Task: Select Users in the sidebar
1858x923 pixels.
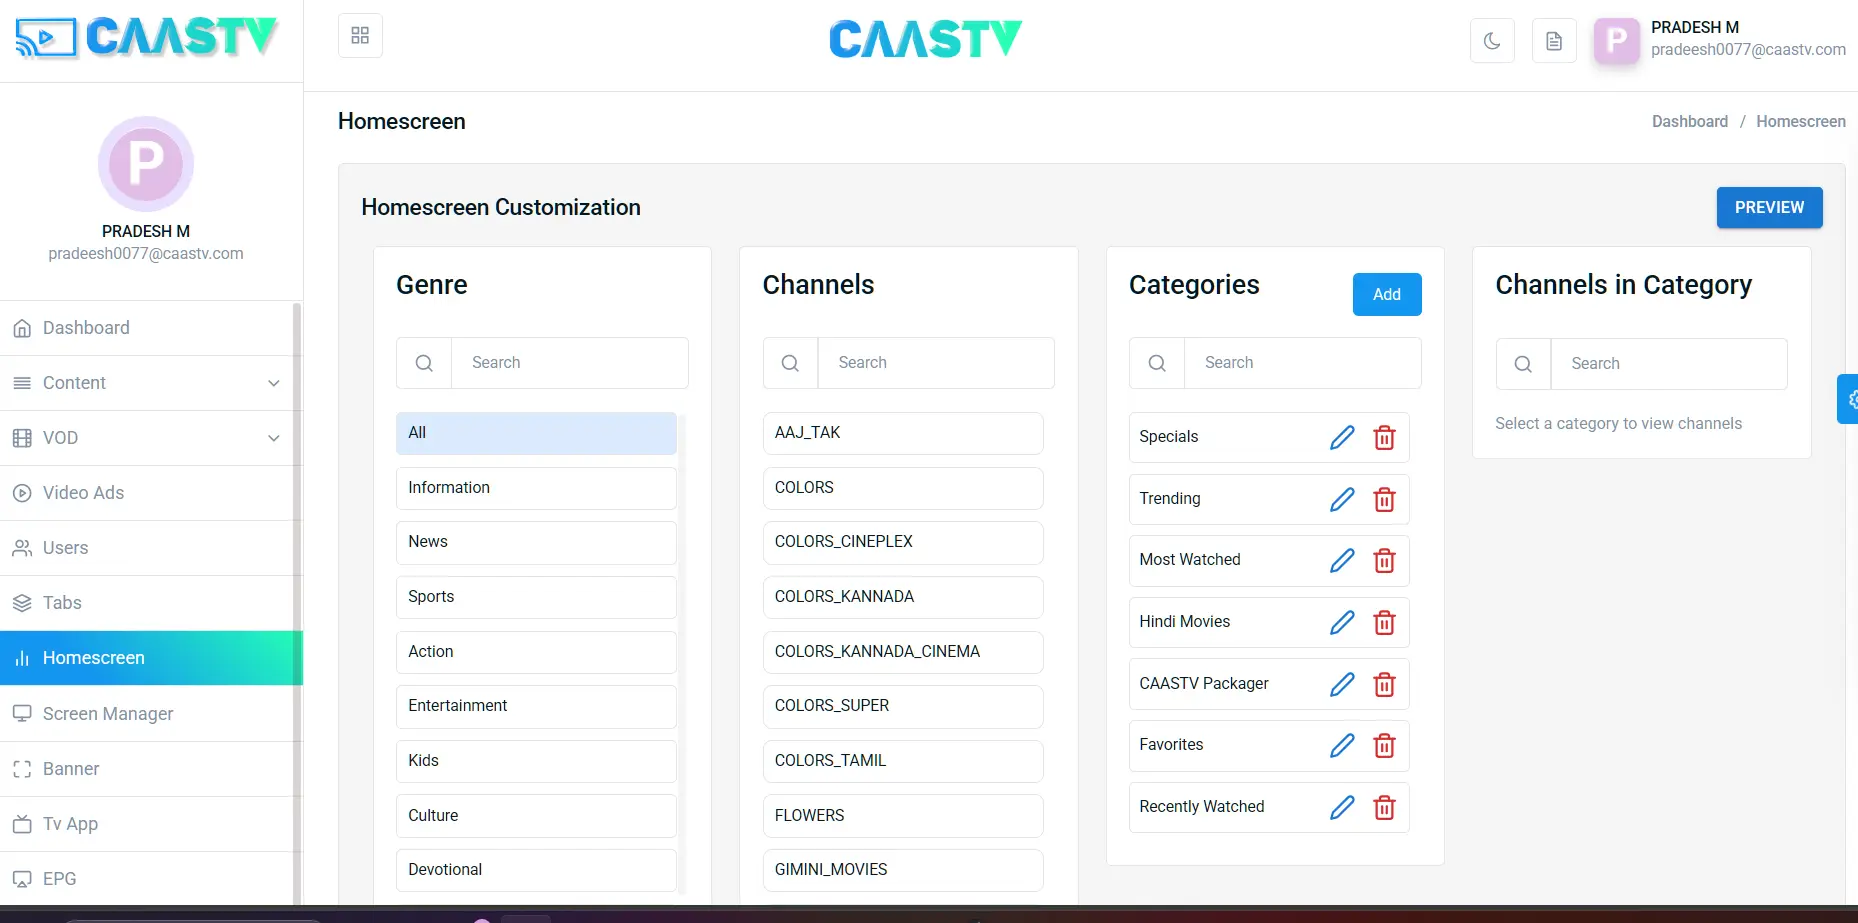Action: point(64,548)
